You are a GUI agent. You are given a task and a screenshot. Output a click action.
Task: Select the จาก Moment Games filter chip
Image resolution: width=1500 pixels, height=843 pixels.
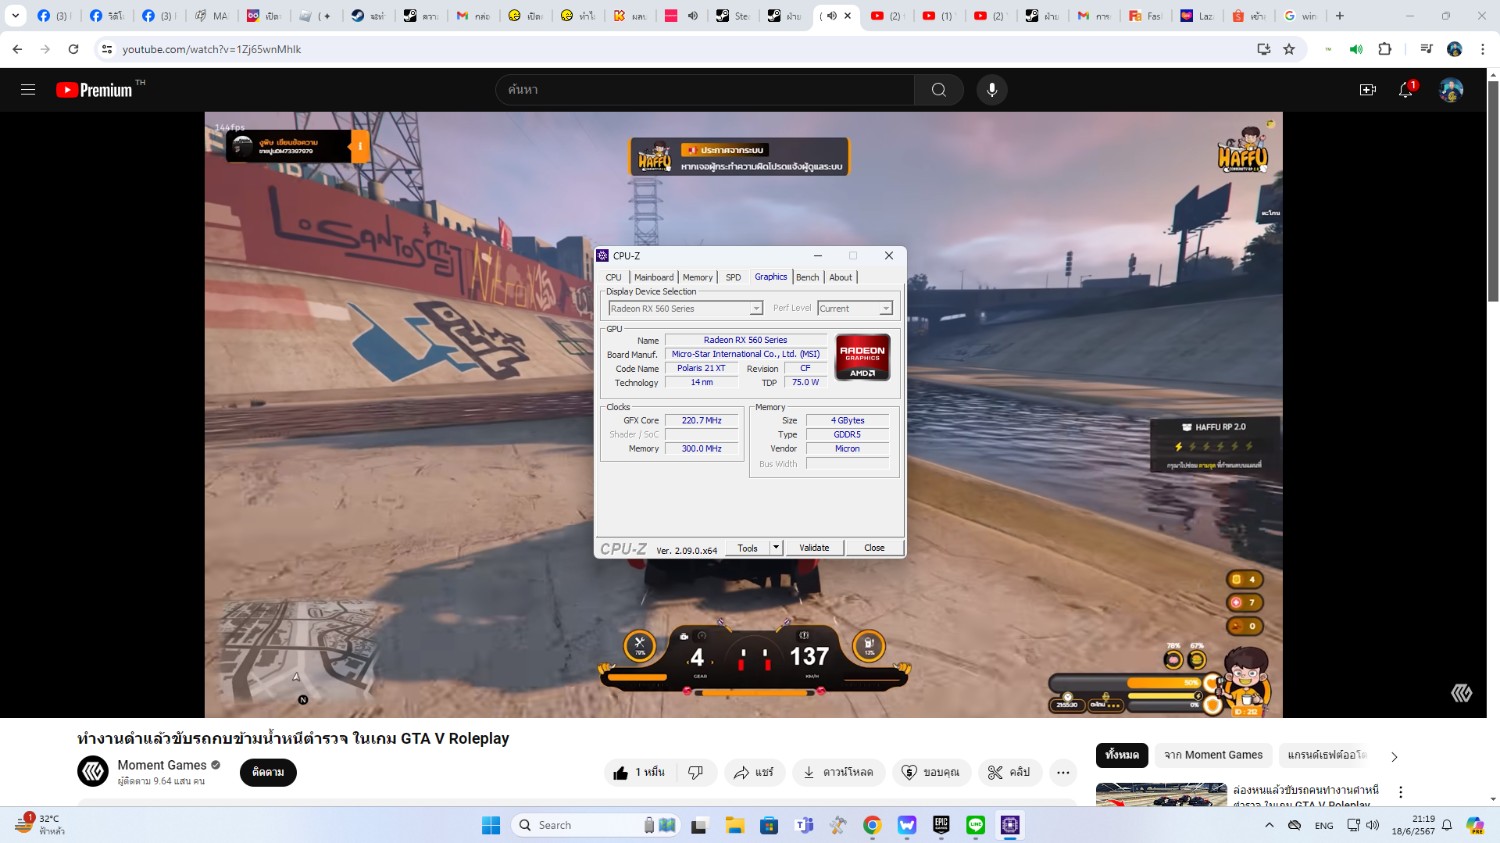(x=1213, y=755)
